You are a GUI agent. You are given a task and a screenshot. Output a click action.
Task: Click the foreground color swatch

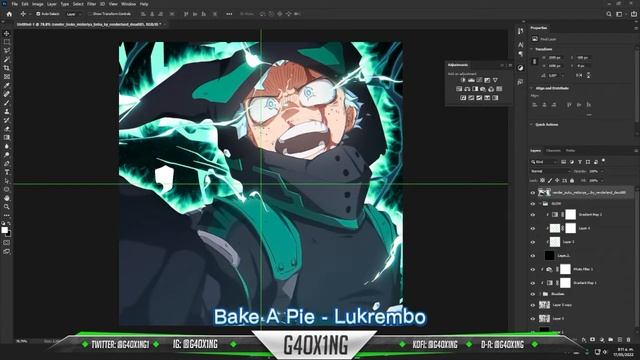tap(4, 230)
